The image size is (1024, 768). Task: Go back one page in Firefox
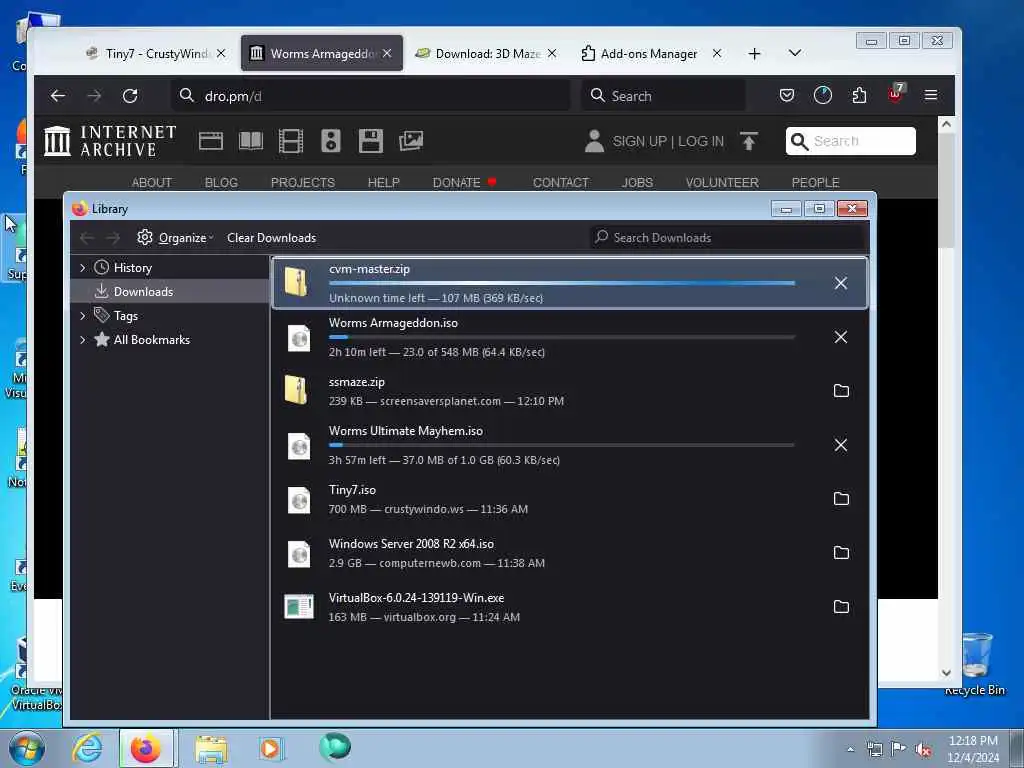point(58,96)
